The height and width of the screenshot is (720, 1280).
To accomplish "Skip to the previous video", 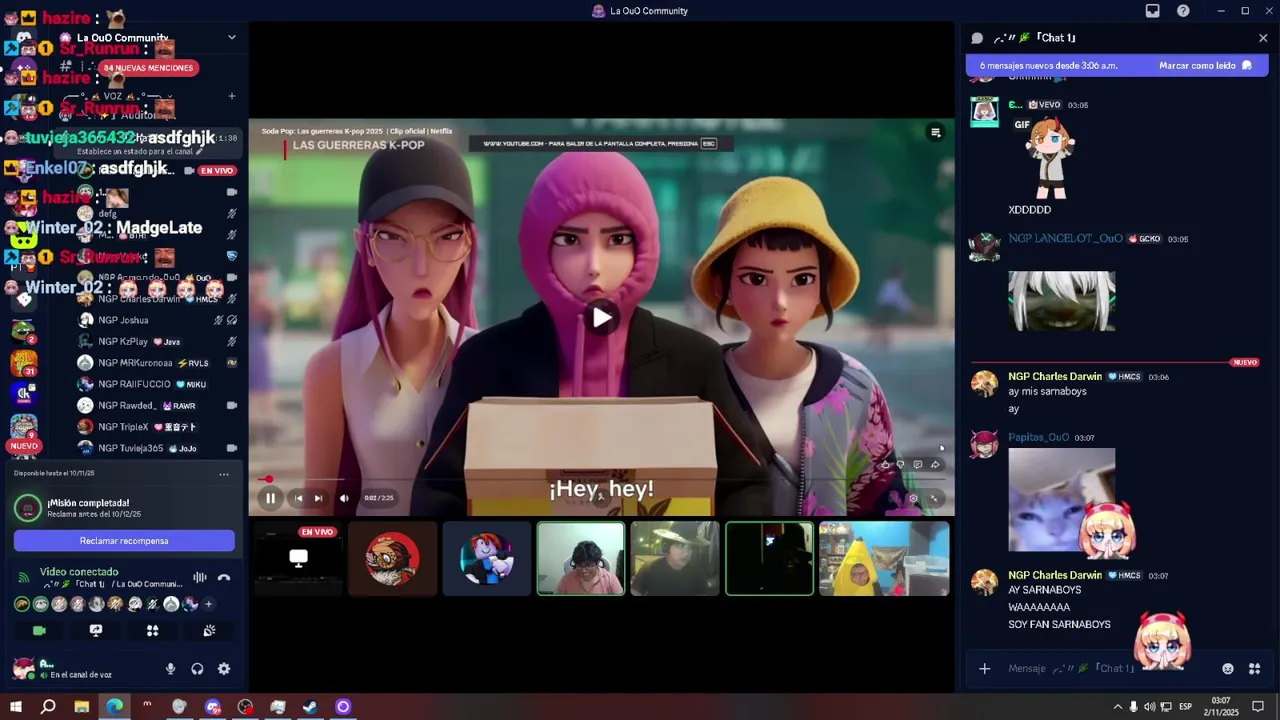I will (x=298, y=498).
